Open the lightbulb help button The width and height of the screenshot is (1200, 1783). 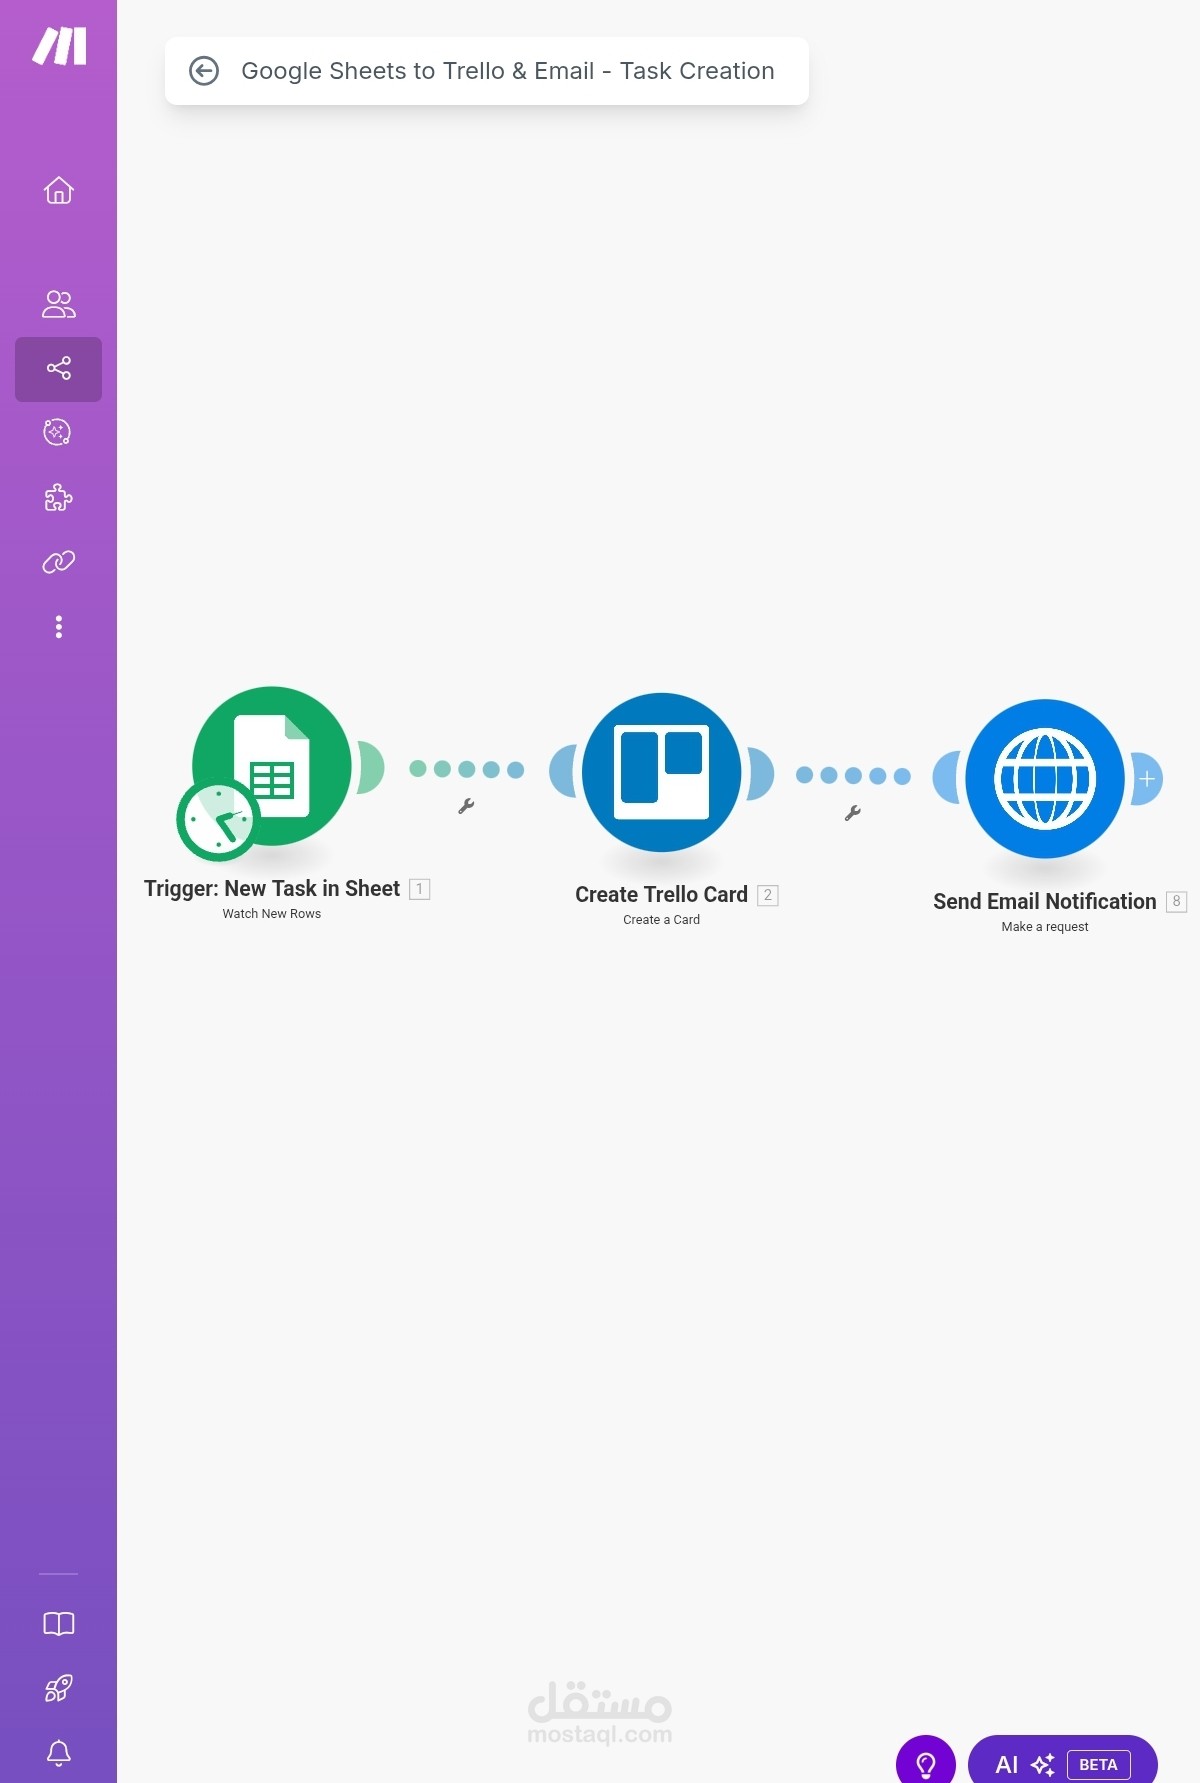(926, 1763)
